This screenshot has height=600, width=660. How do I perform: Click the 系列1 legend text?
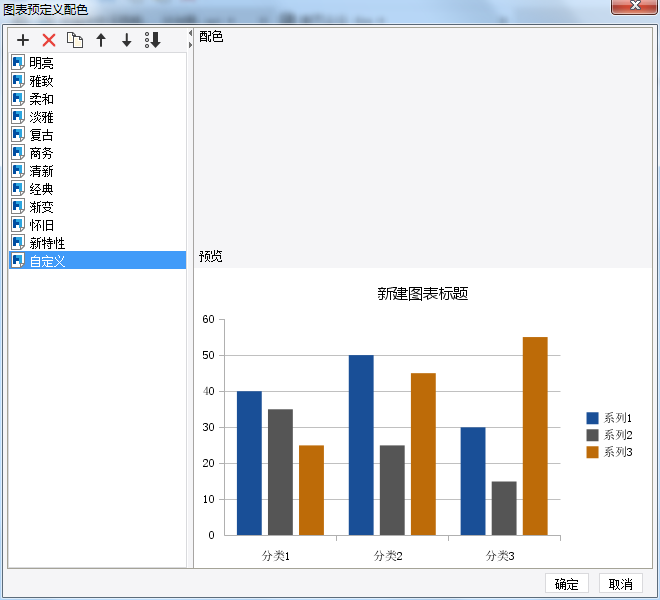618,418
